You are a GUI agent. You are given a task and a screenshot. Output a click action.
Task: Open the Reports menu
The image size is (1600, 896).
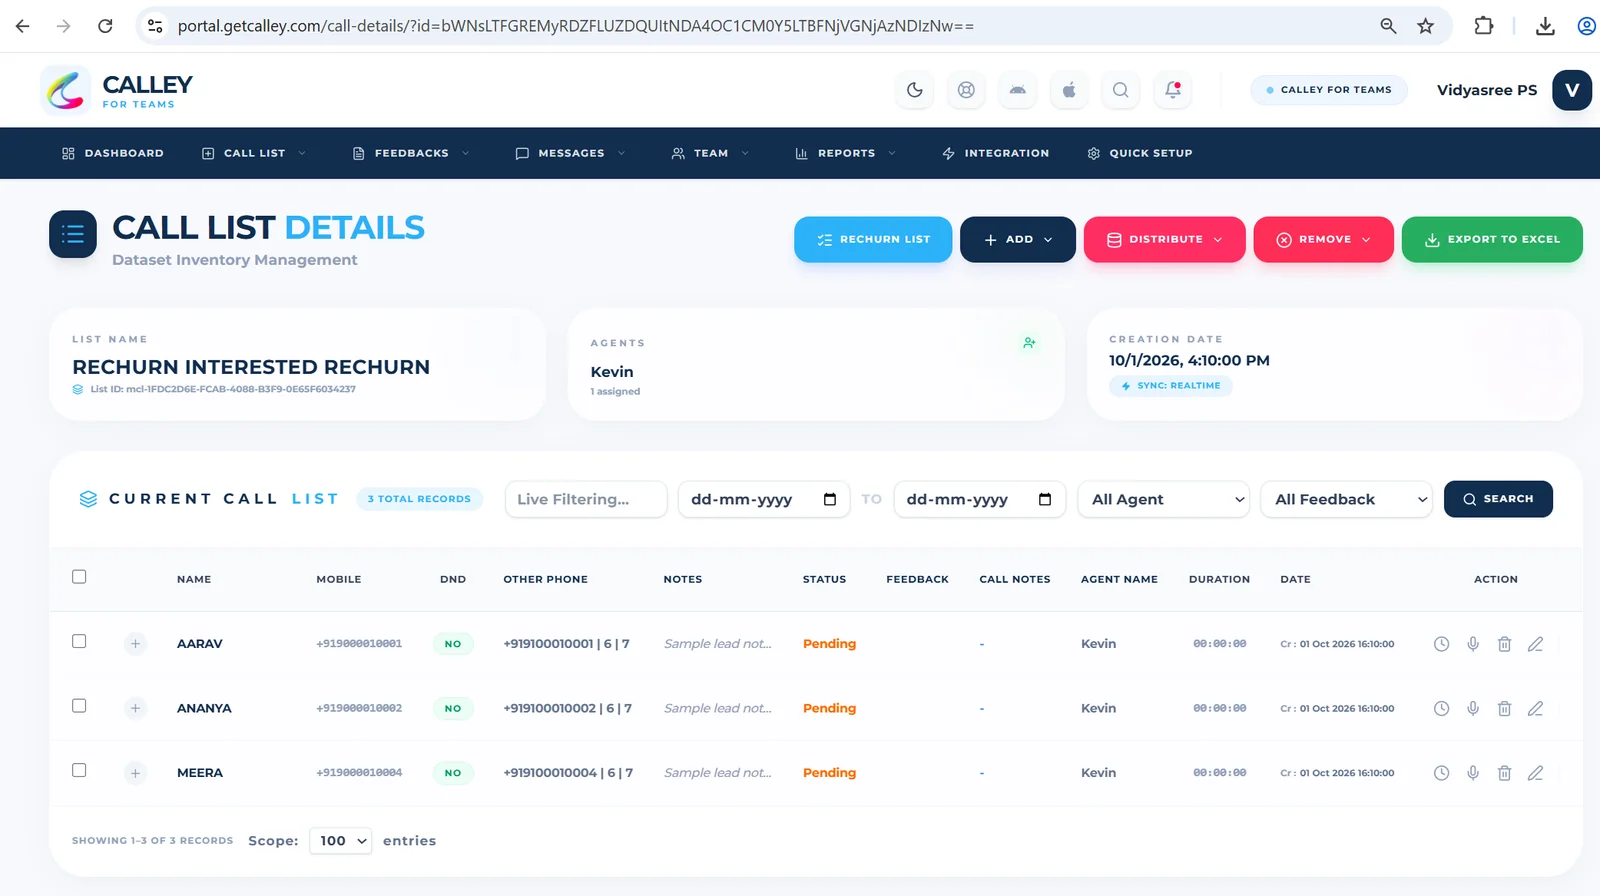846,153
